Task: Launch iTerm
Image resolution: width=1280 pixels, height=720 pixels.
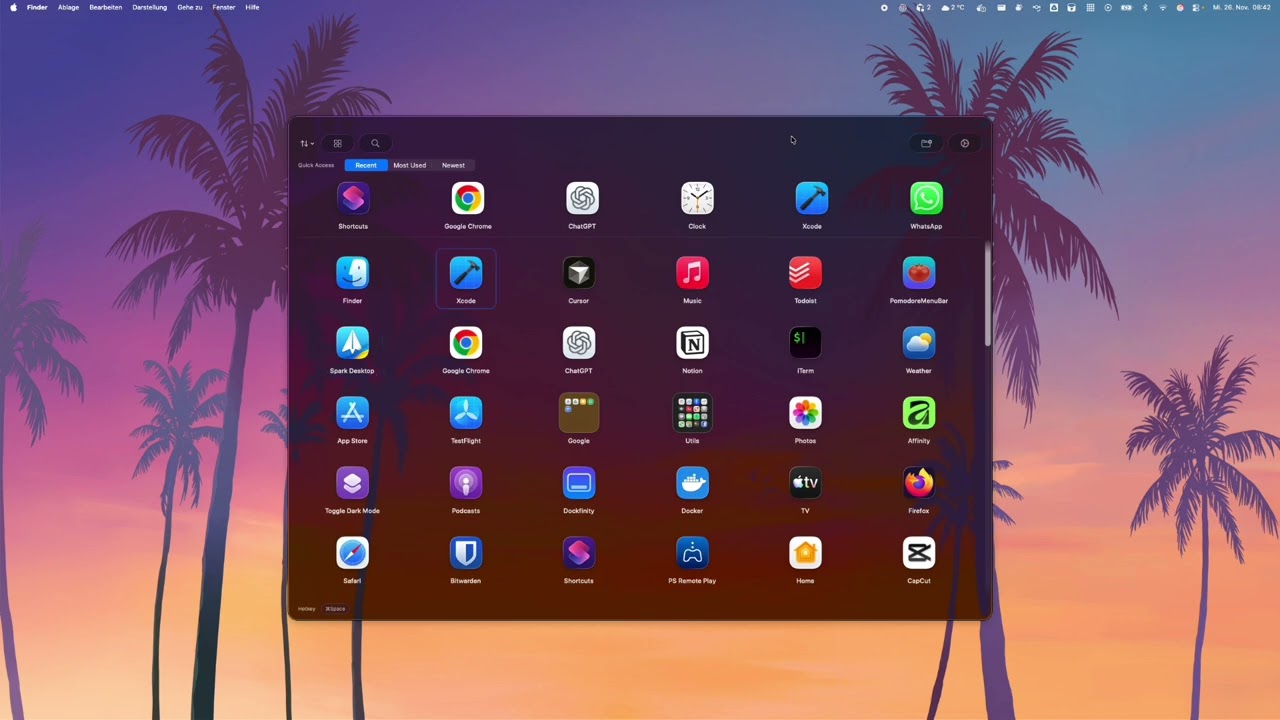Action: [805, 342]
